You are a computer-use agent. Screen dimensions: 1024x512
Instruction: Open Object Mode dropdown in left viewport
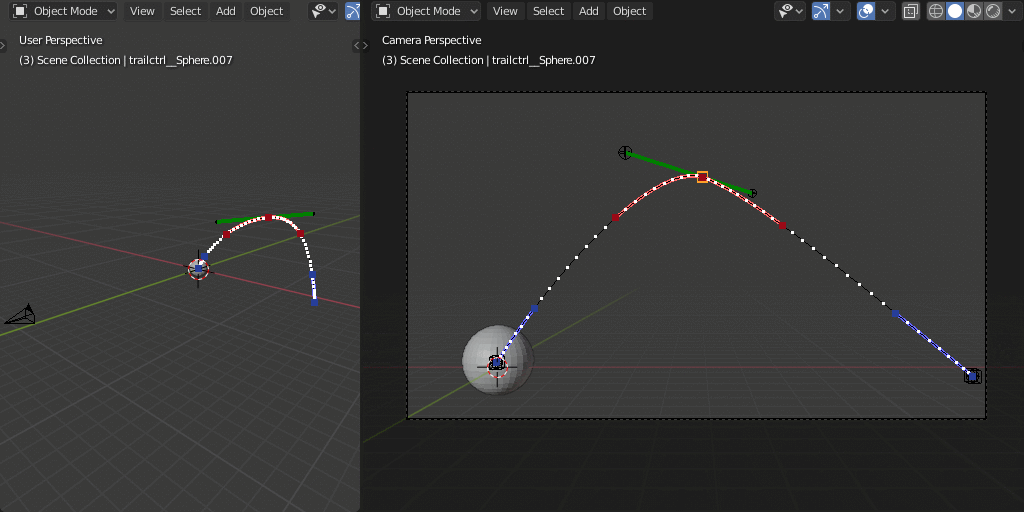64,11
